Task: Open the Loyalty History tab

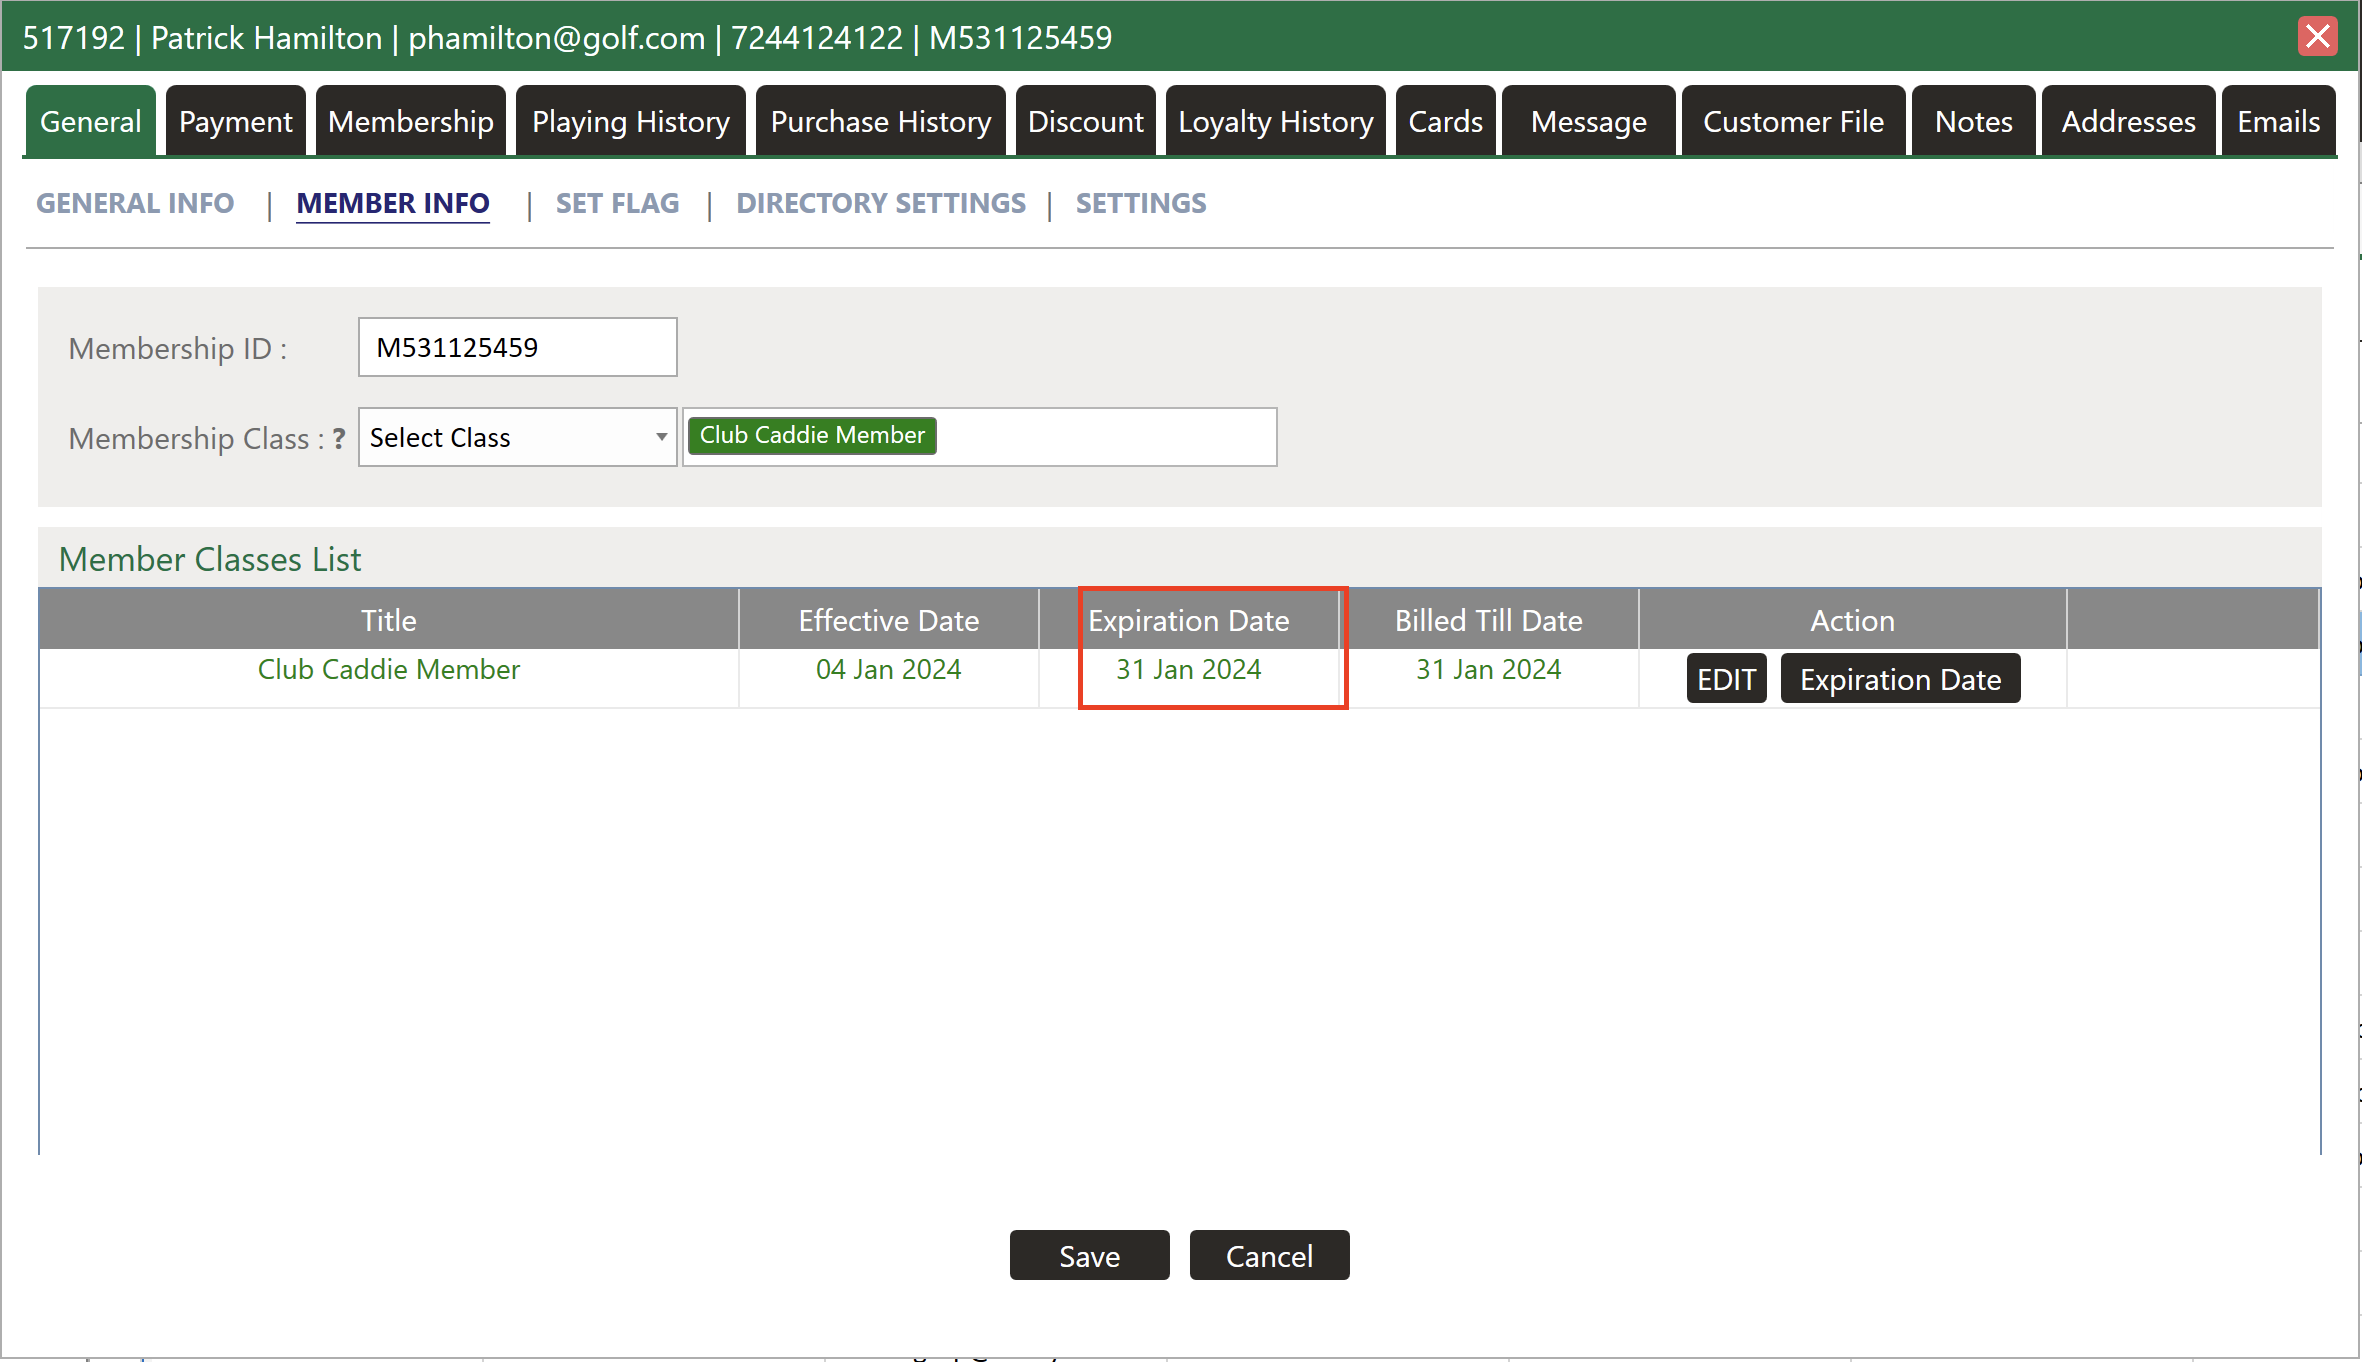Action: pyautogui.click(x=1275, y=121)
